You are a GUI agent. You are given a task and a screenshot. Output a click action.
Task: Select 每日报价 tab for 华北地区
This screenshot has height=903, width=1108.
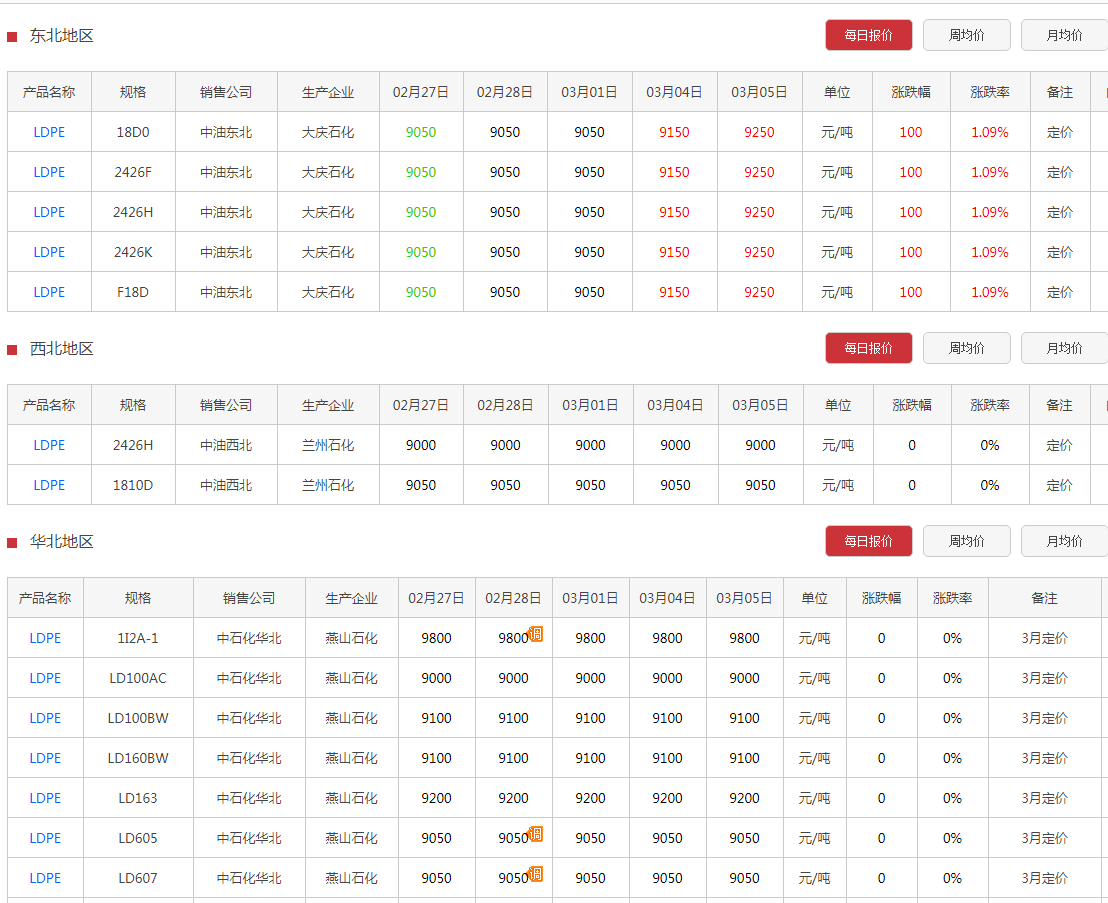[x=868, y=541]
